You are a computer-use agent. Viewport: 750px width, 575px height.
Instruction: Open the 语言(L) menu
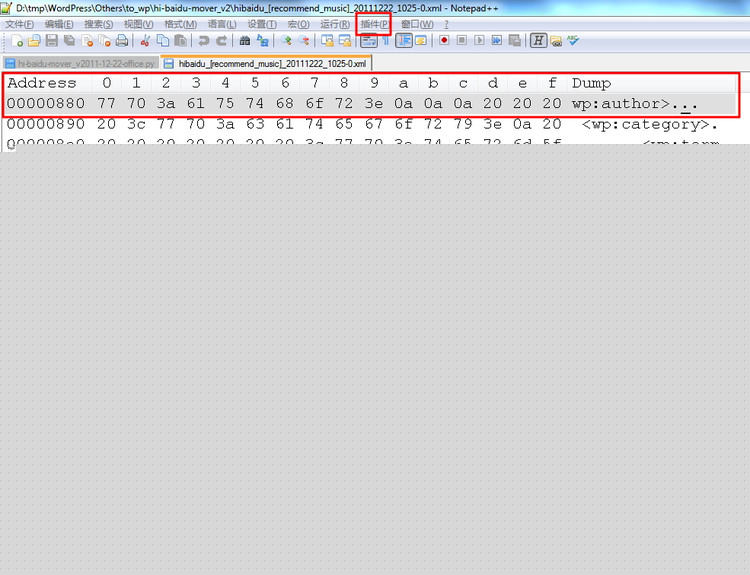(x=222, y=24)
